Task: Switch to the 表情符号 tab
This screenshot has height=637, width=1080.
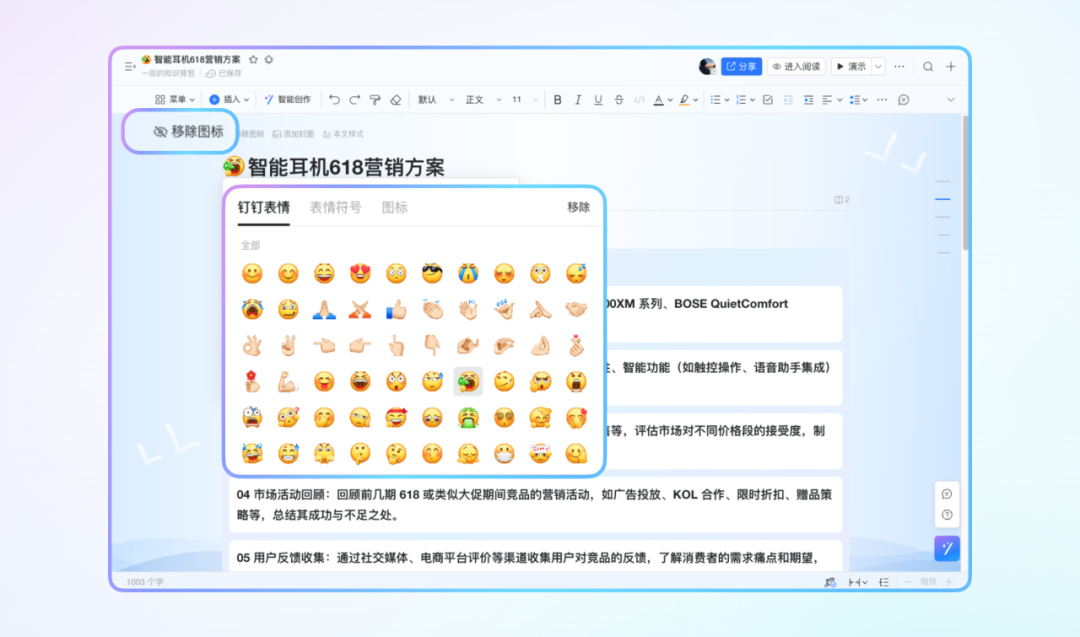Action: 335,207
